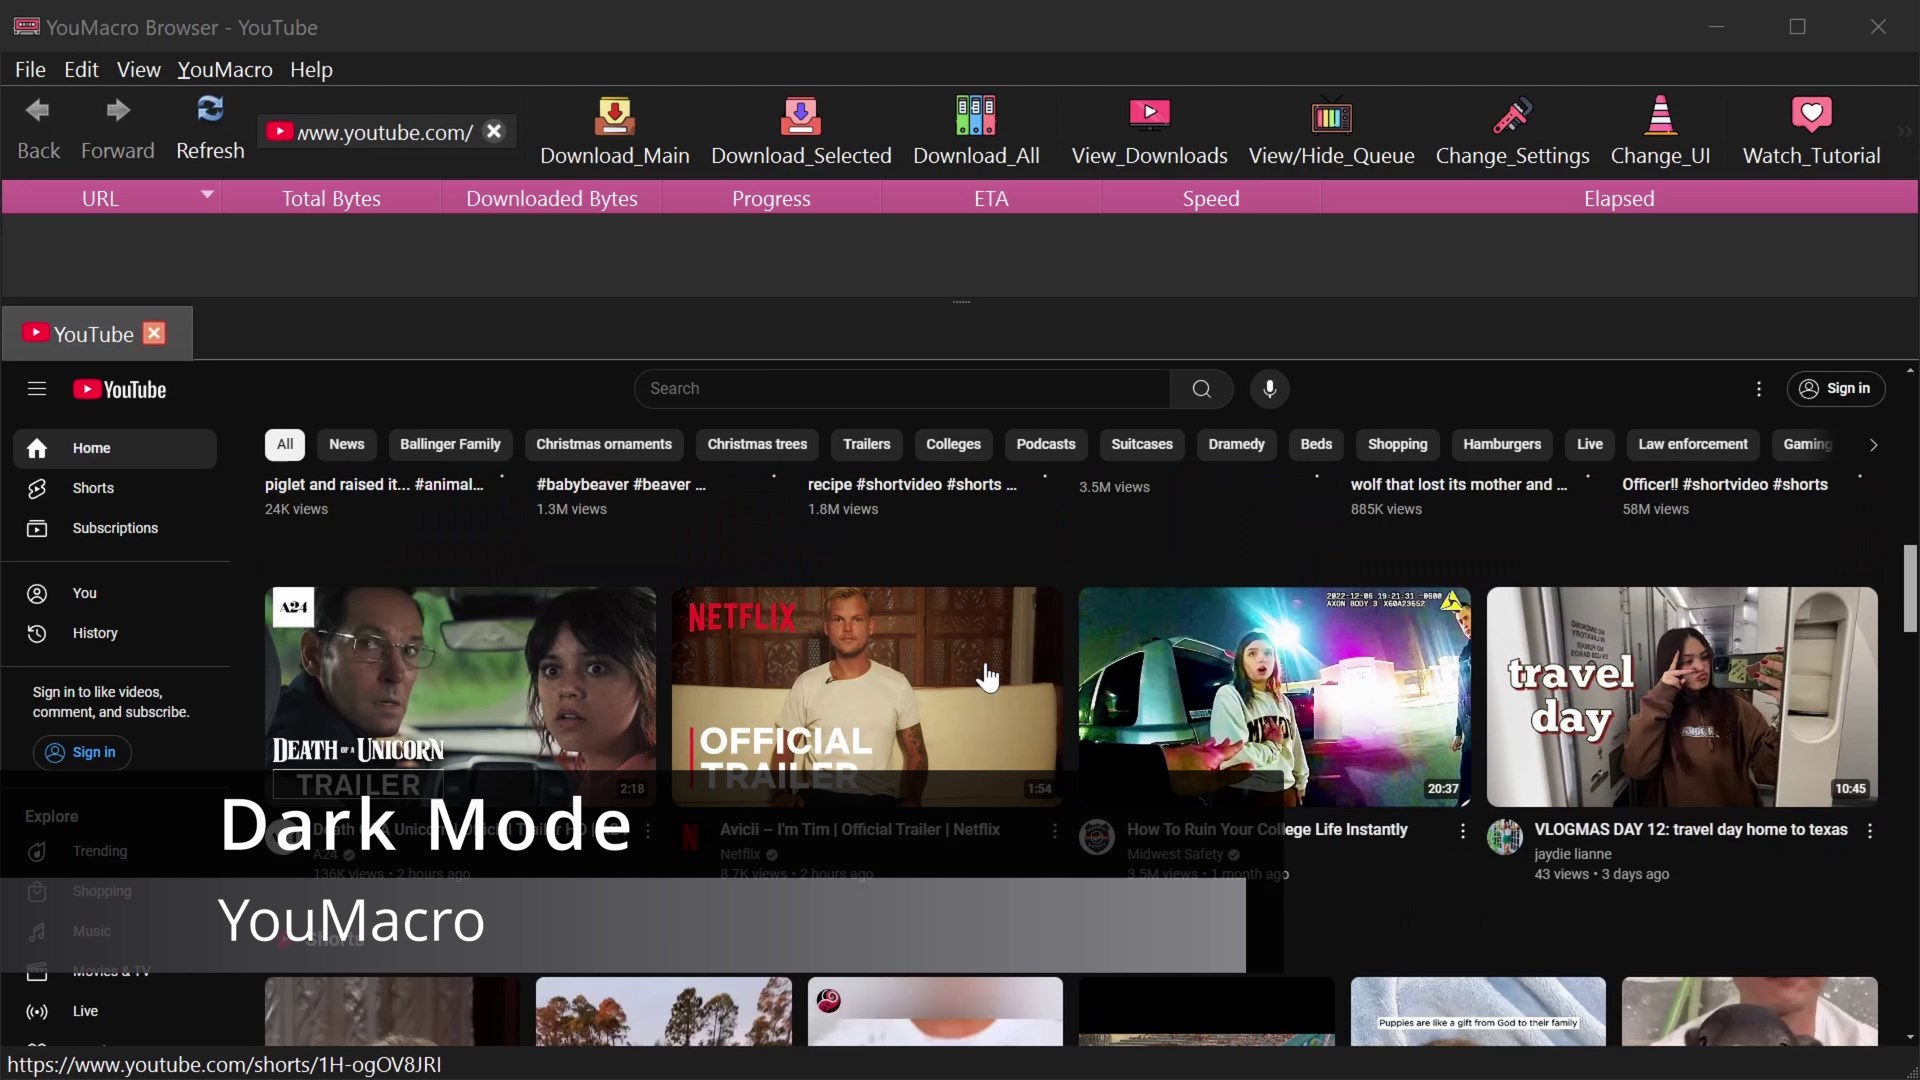
Task: Switch UI with Change_UI icon
Action: coord(1661,130)
